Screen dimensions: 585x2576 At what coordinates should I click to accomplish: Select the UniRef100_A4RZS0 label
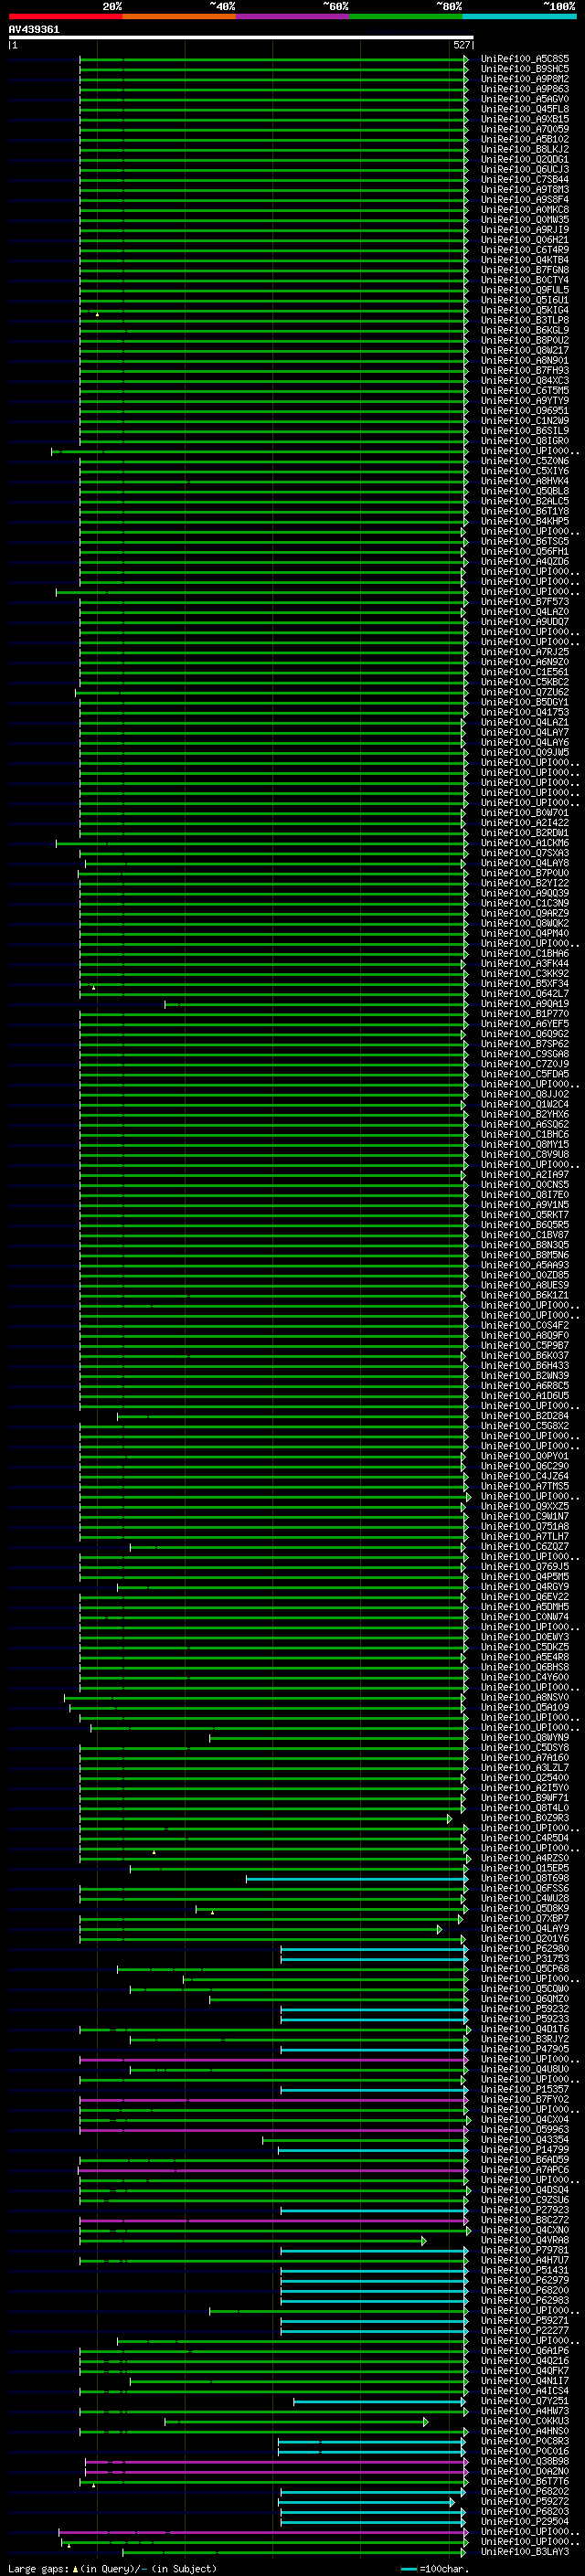click(525, 1858)
